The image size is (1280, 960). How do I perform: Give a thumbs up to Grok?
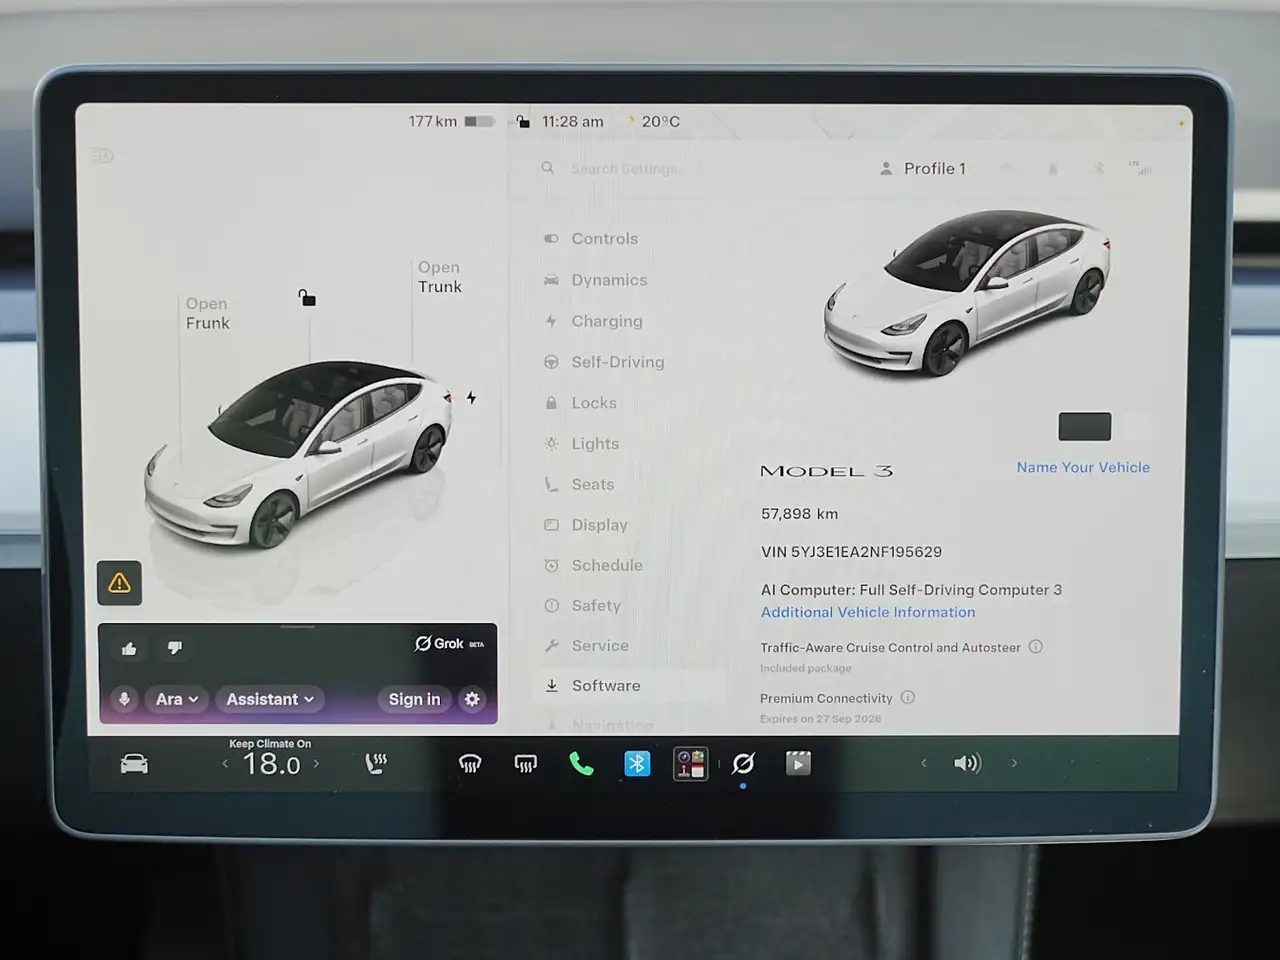129,648
